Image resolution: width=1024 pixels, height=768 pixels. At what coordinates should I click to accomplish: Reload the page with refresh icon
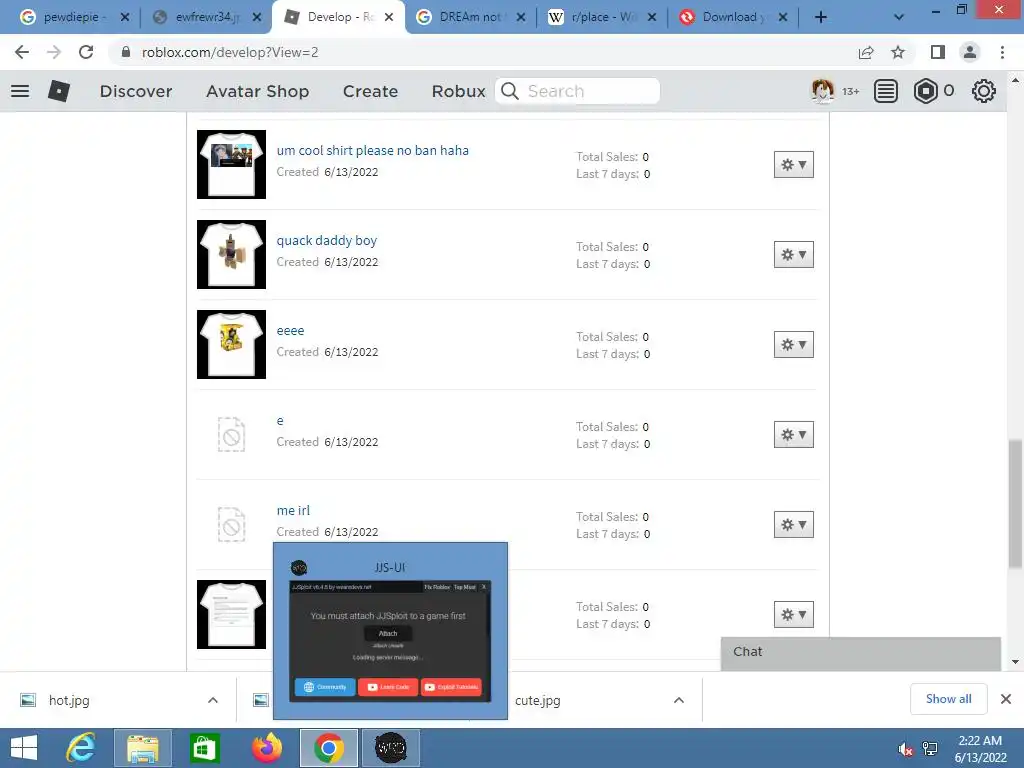tap(86, 52)
